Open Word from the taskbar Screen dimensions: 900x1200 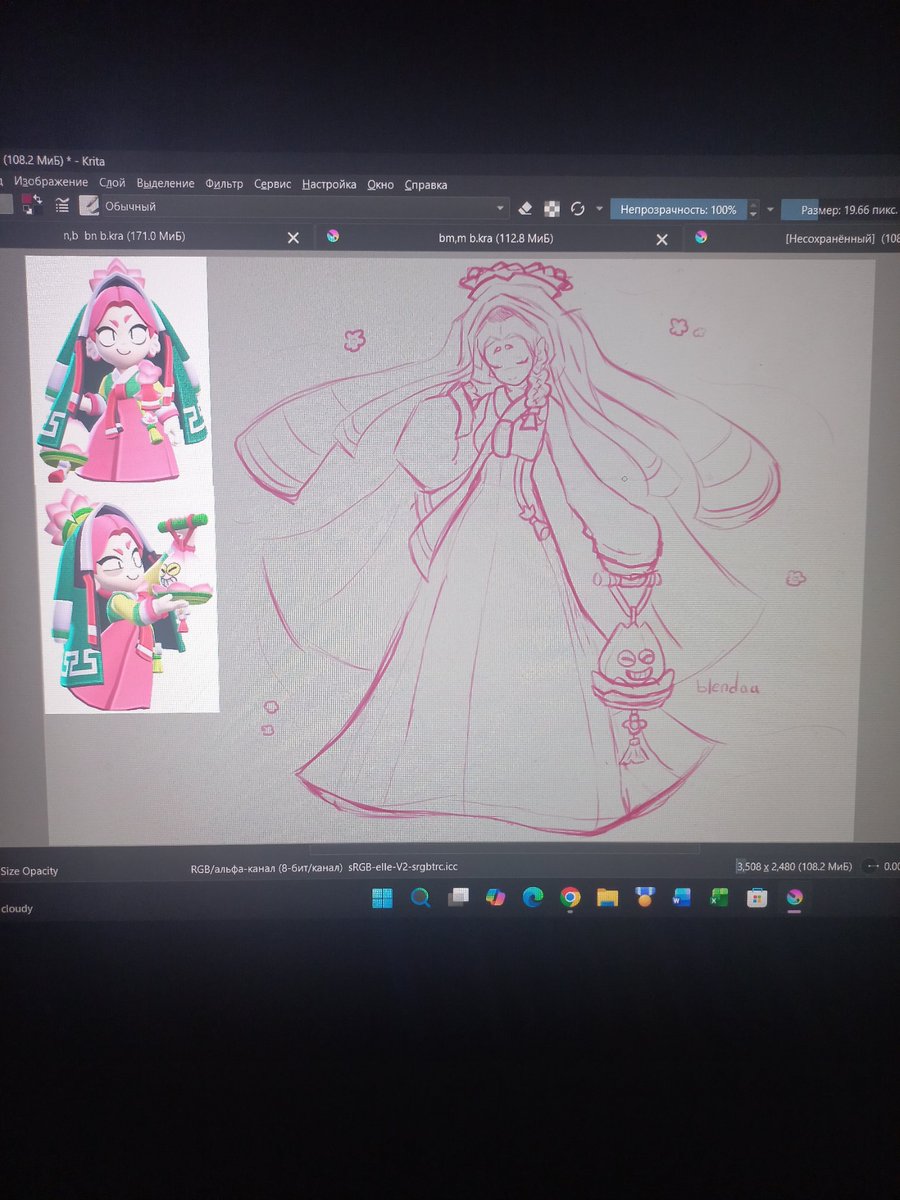point(682,898)
